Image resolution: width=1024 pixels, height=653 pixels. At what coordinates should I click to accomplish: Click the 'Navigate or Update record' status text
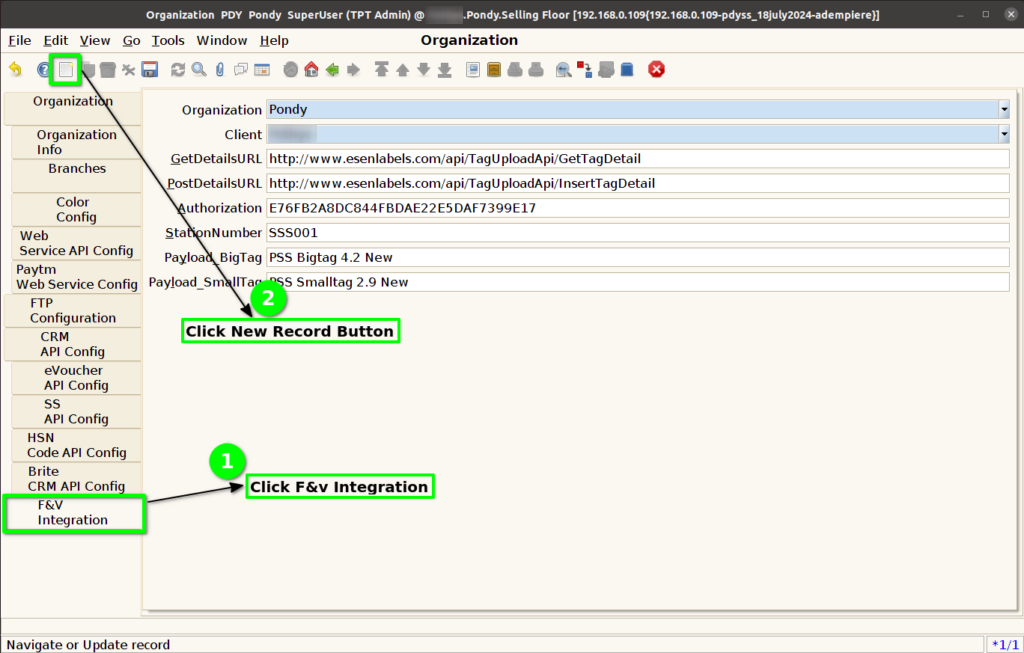tap(88, 645)
